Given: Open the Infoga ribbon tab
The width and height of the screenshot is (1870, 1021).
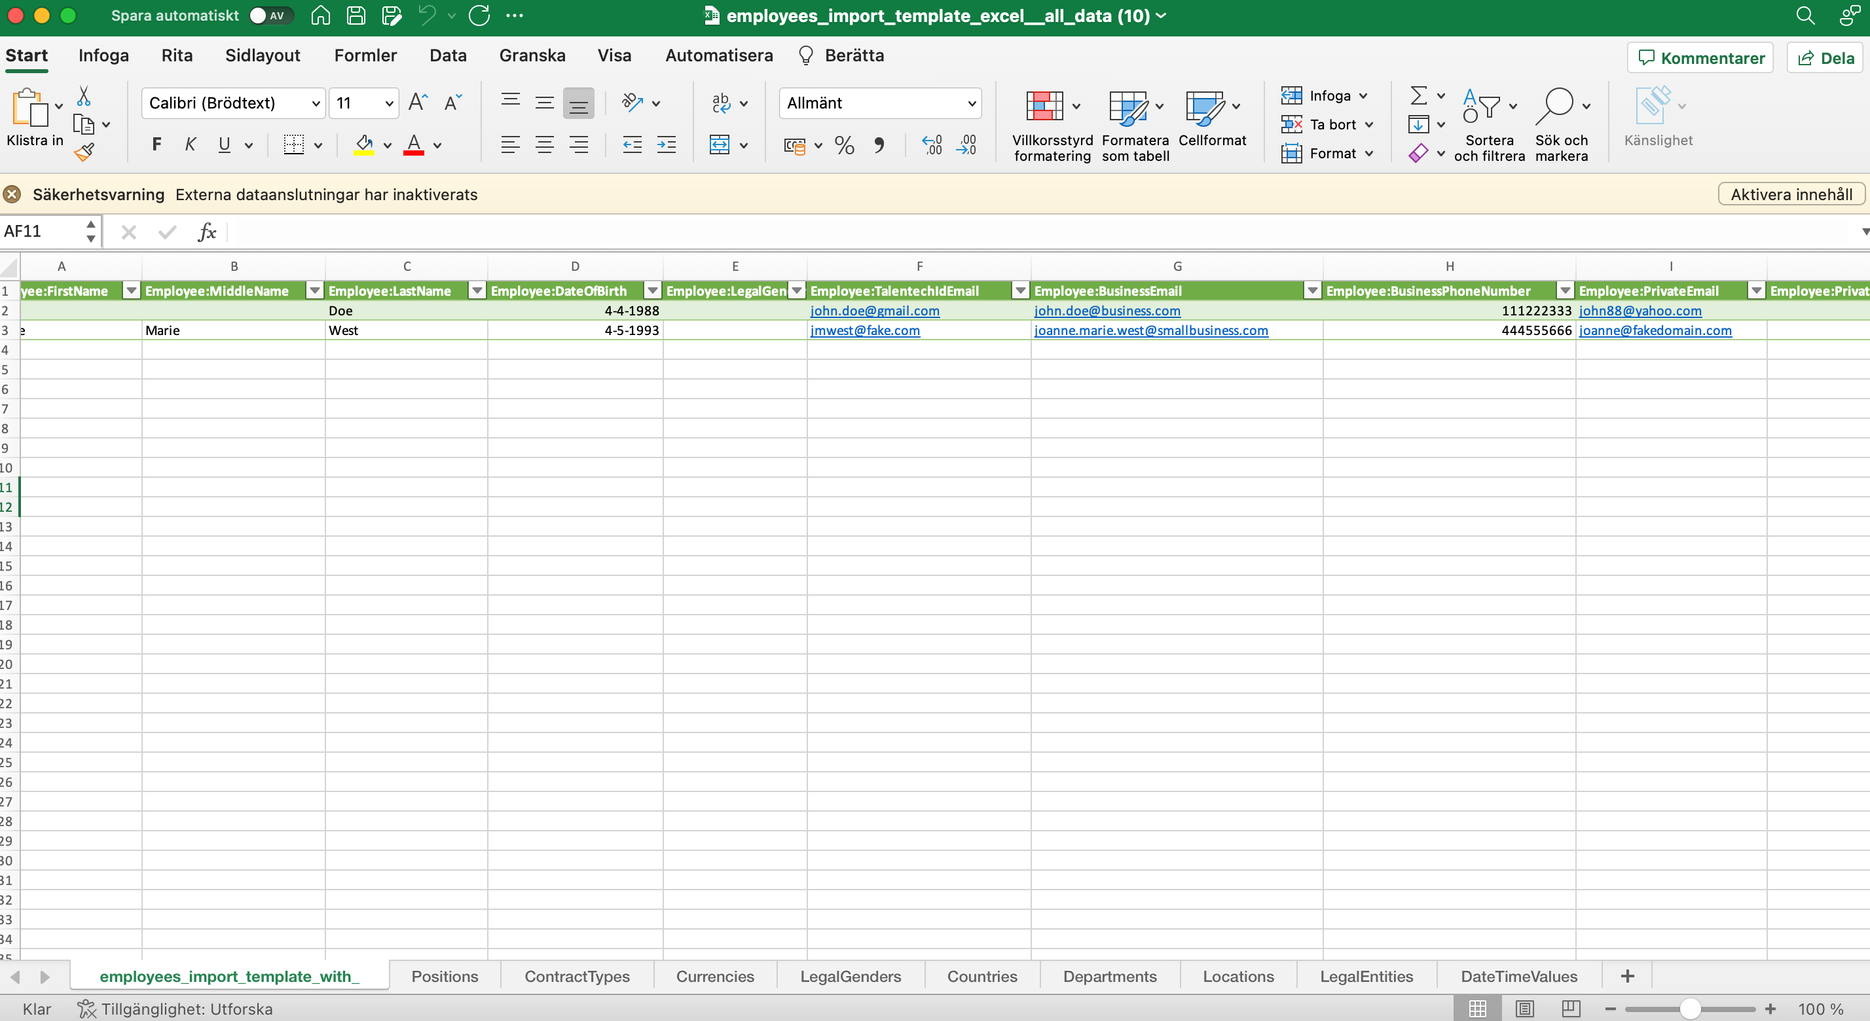Looking at the screenshot, I should coord(104,56).
